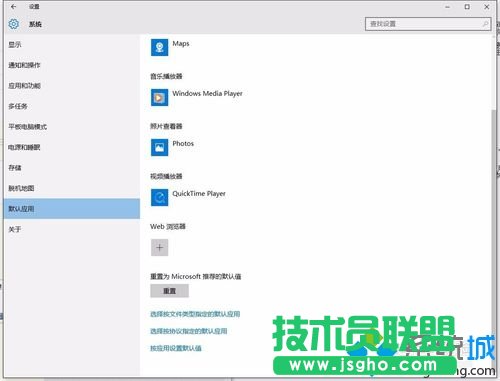This screenshot has width=500, height=381.
Task: Click the 重置 button
Action: coord(169,291)
